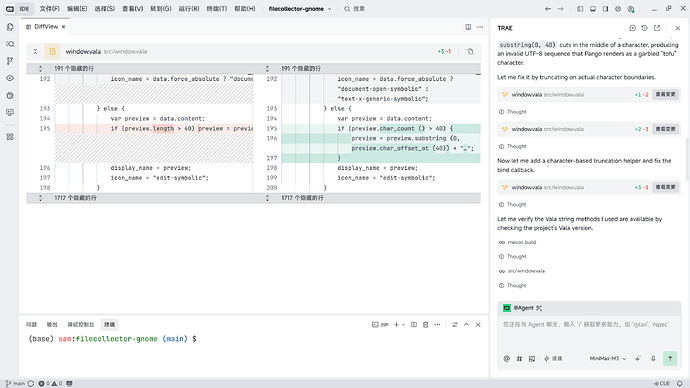Open editor more actions ellipsis

tap(480, 27)
